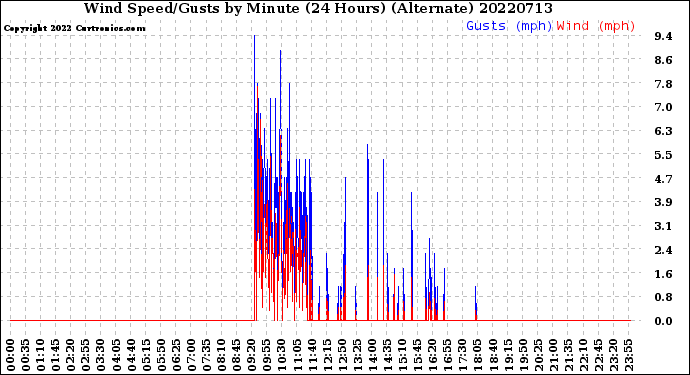Screen dimensions: 690x375
Task: Click the 00:35 time axis label
Action: 26,355
